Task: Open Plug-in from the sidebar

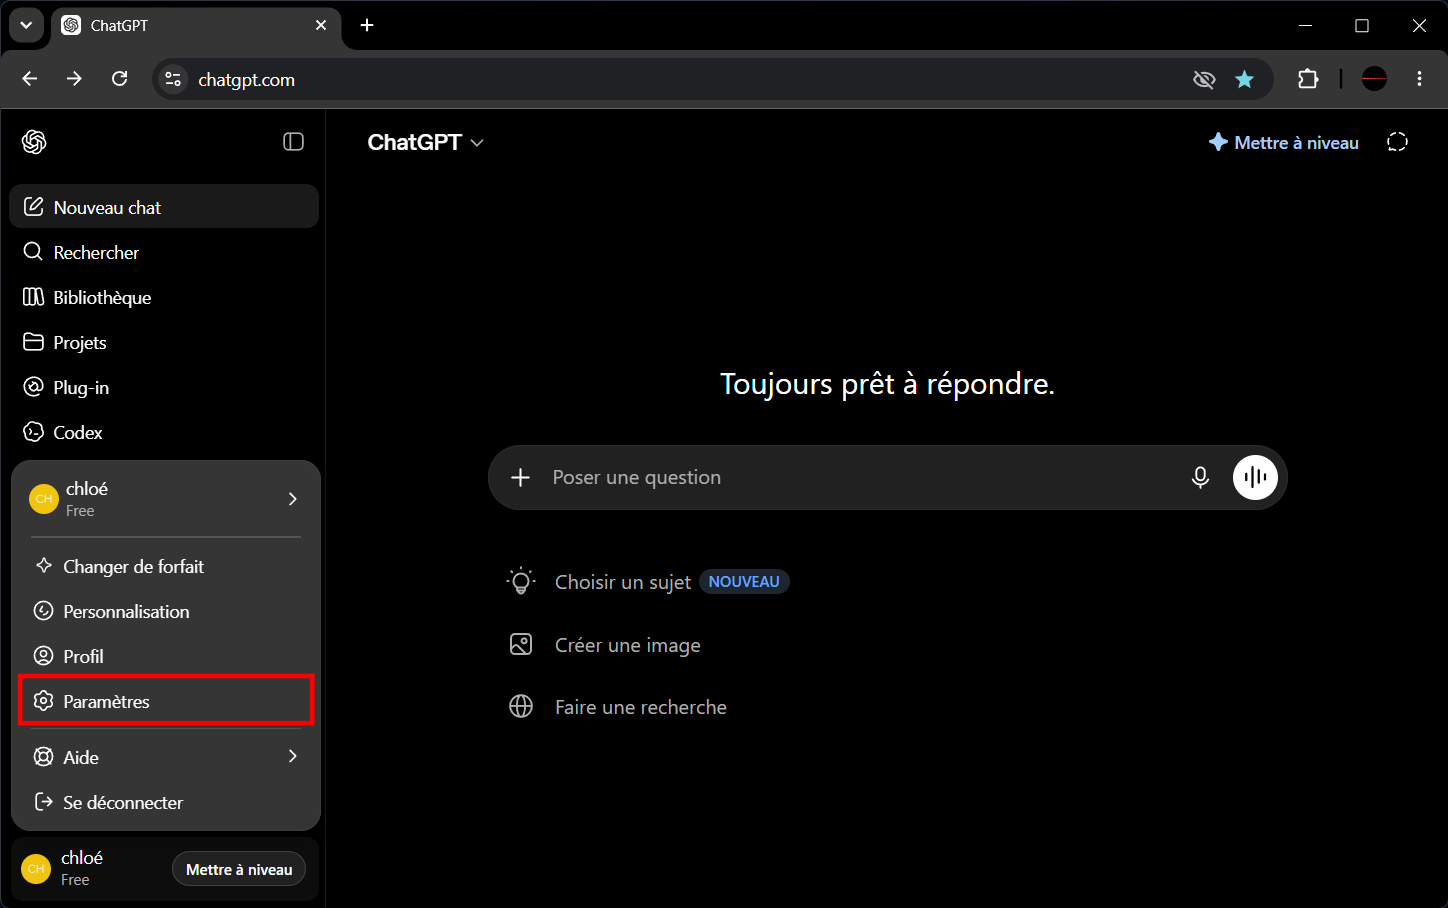Action: [x=164, y=387]
